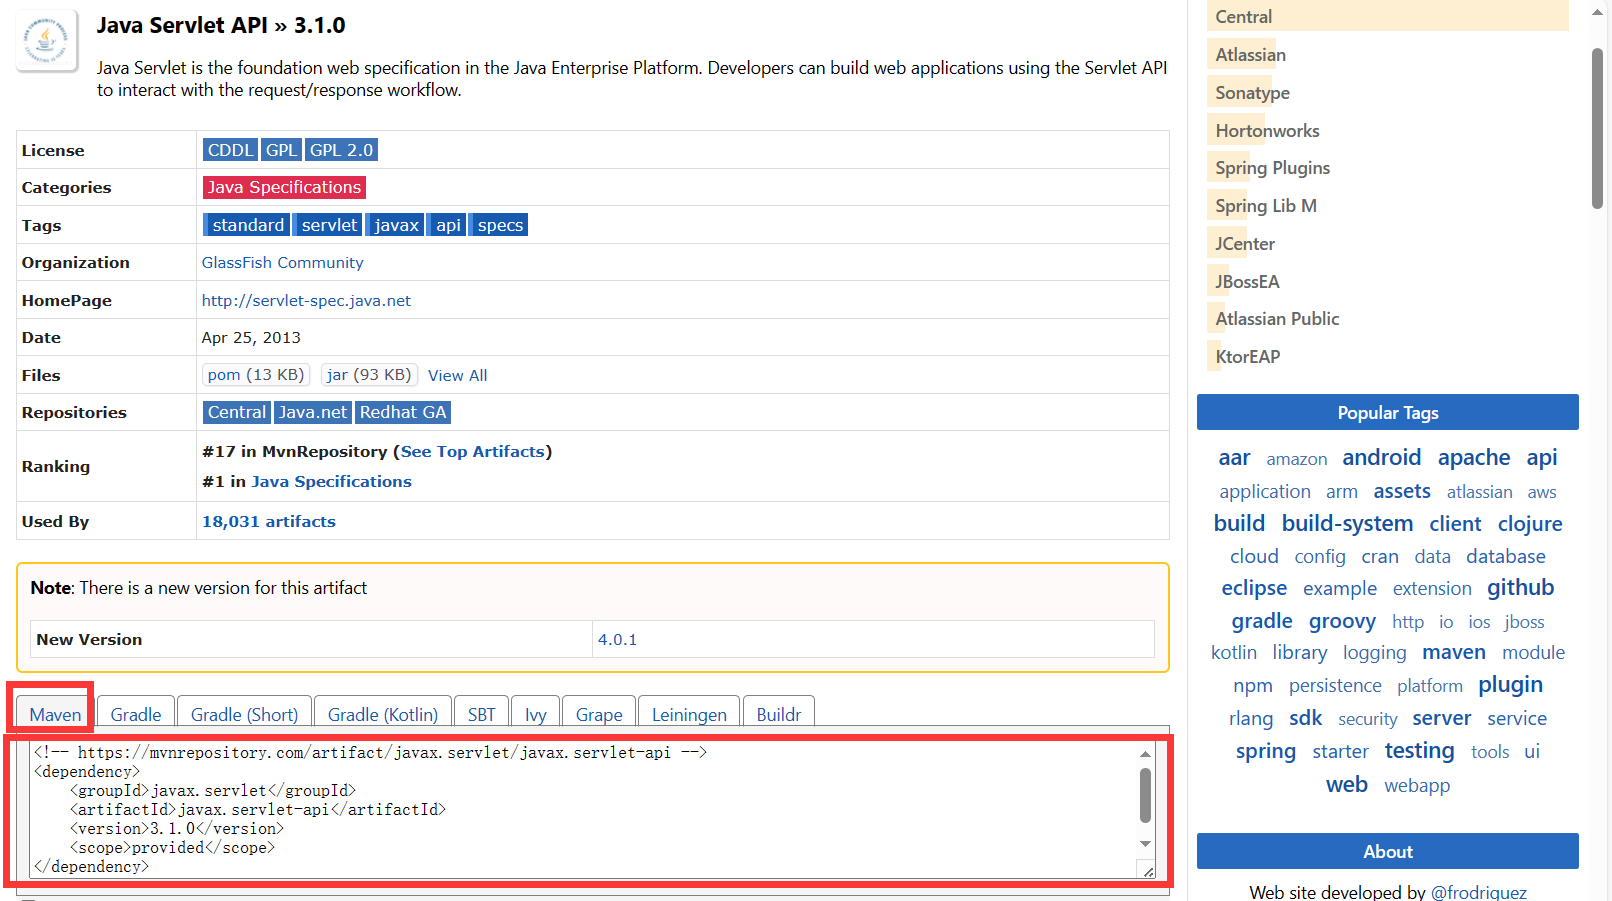1612x901 pixels.
Task: Switch to the Leiningen tab
Action: tap(689, 714)
